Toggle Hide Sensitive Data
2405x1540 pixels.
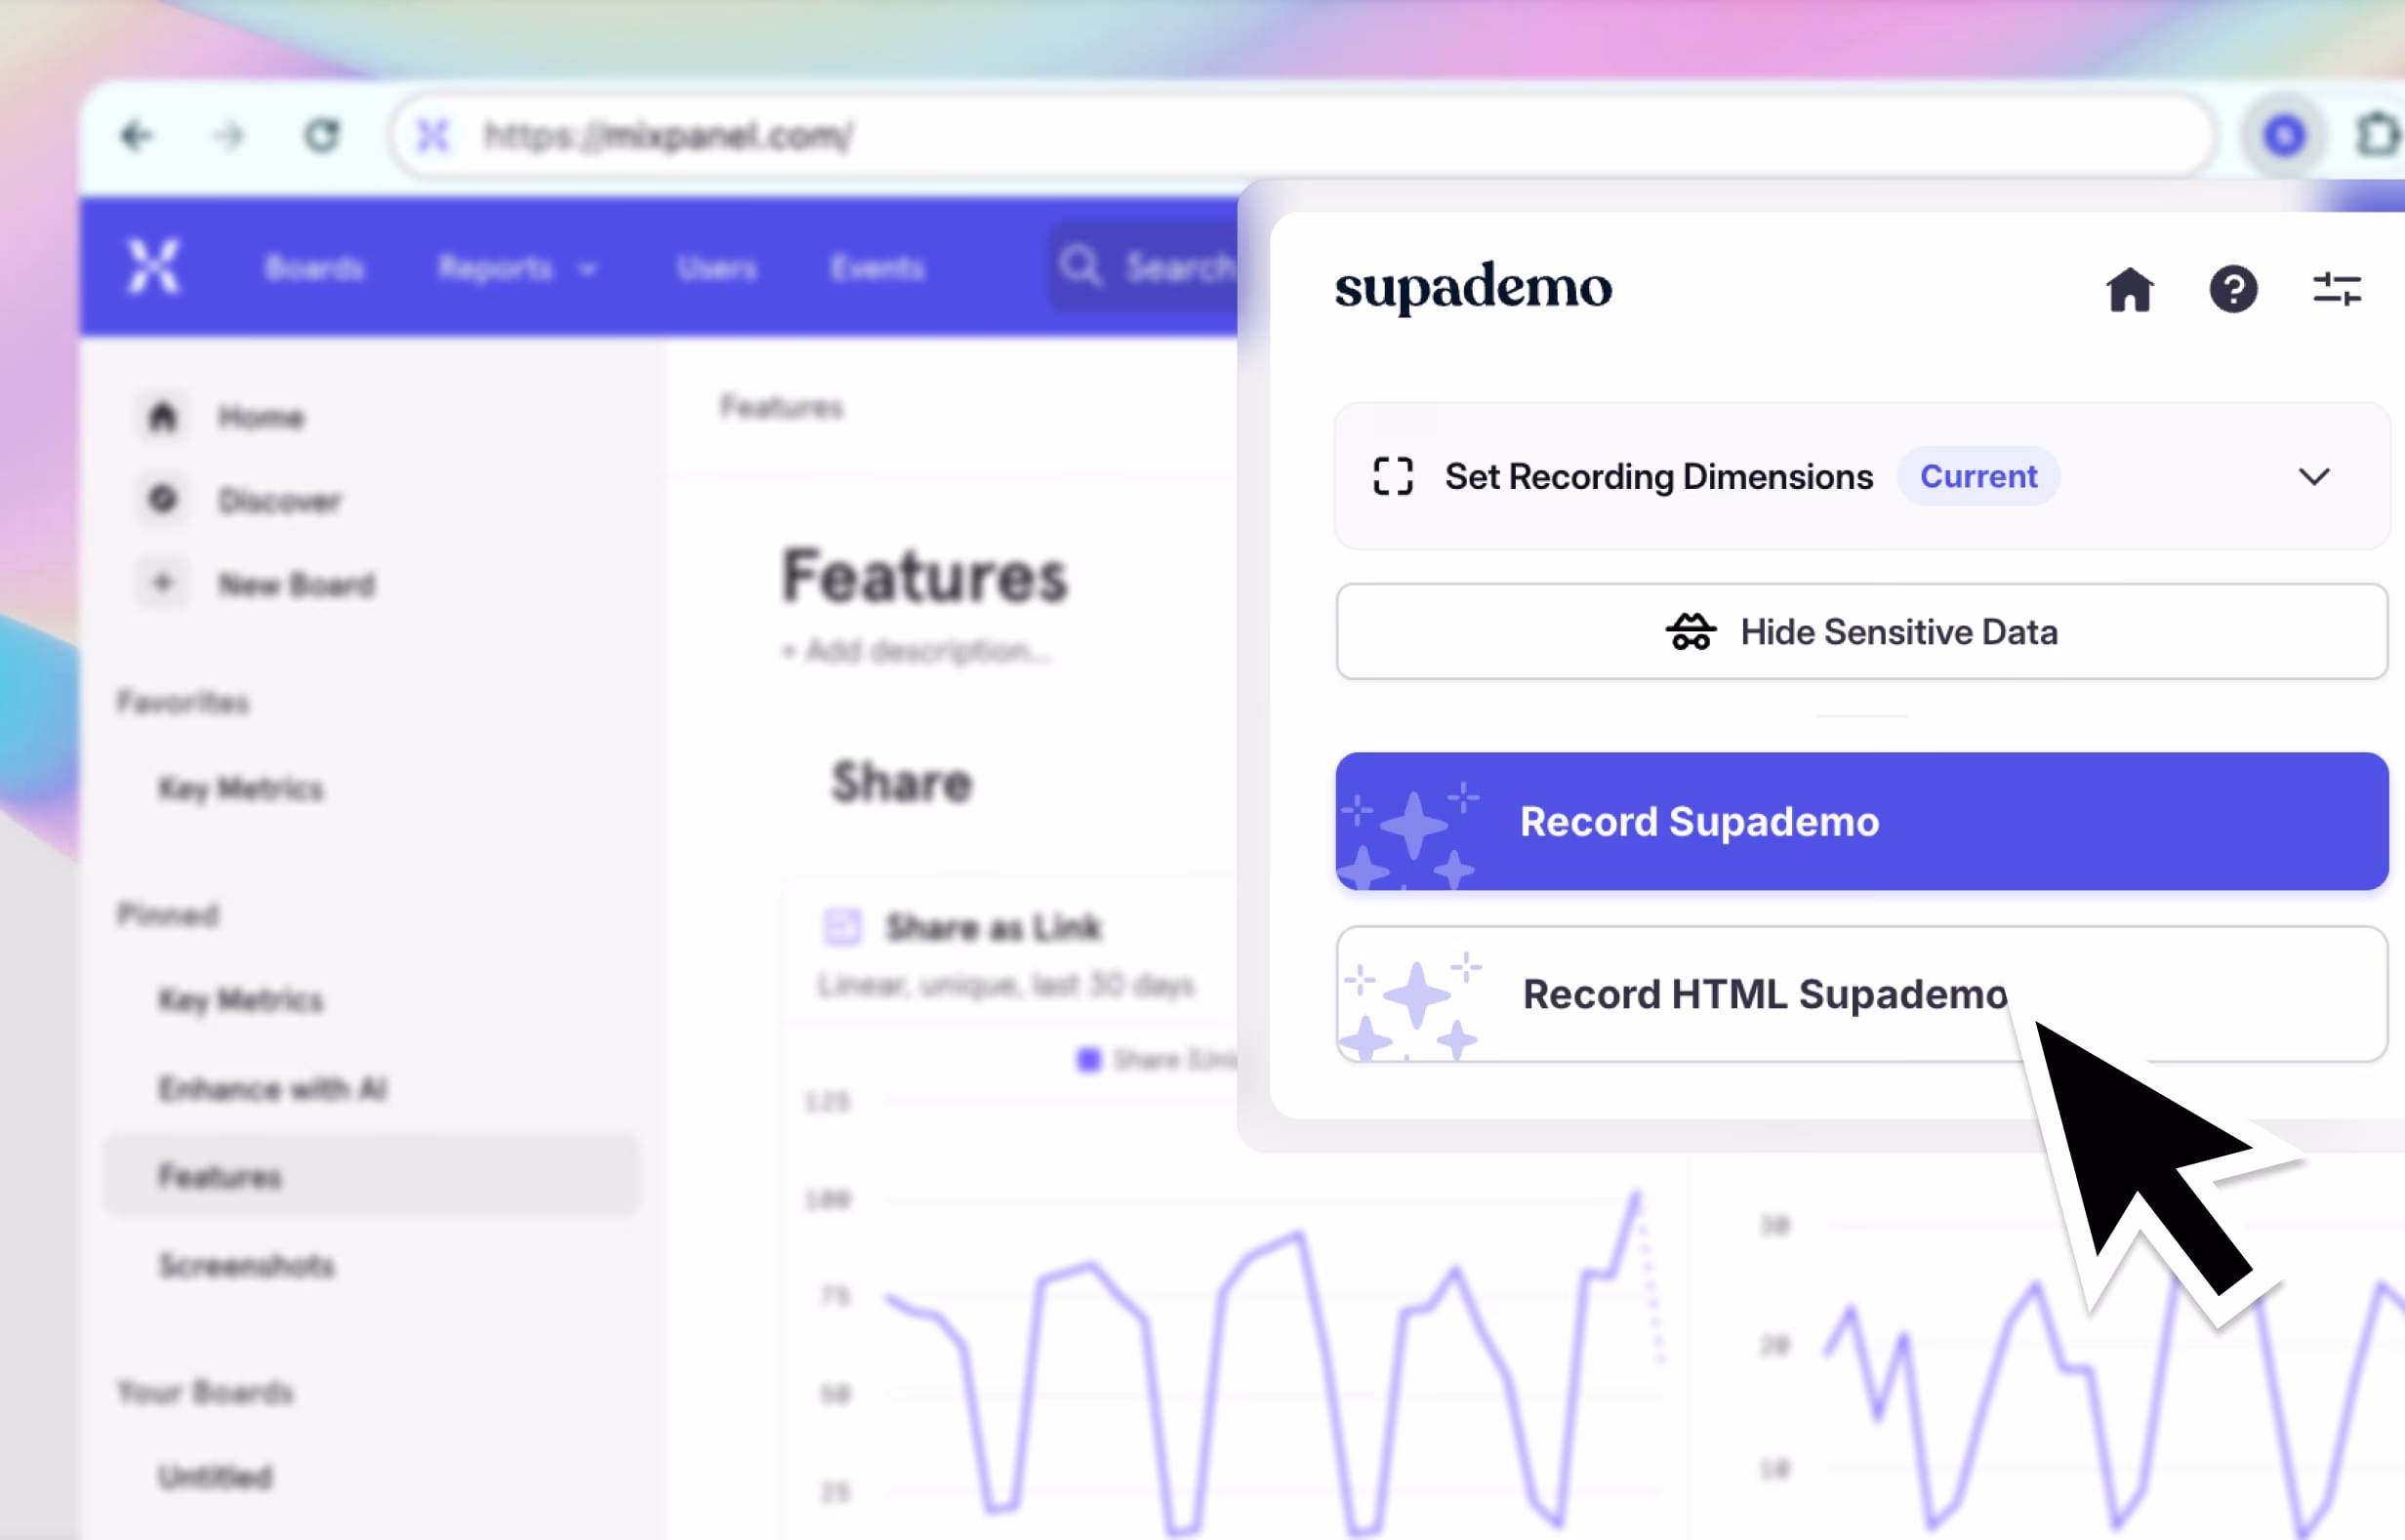tap(1859, 631)
